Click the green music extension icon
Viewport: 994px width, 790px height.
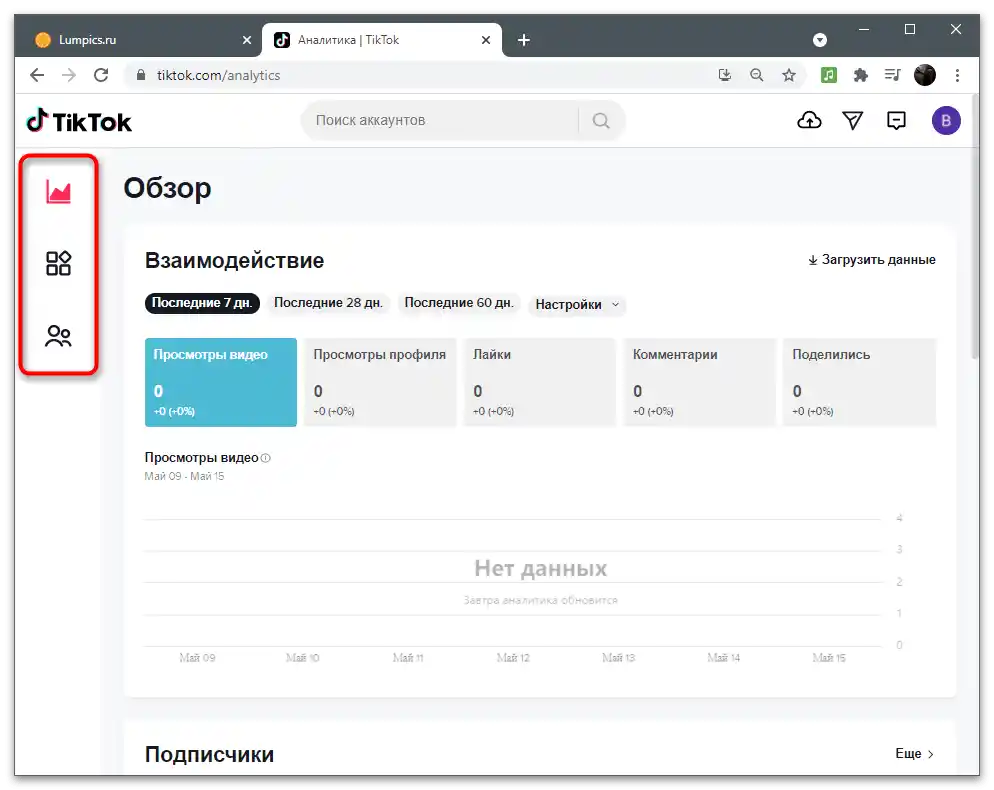(829, 75)
